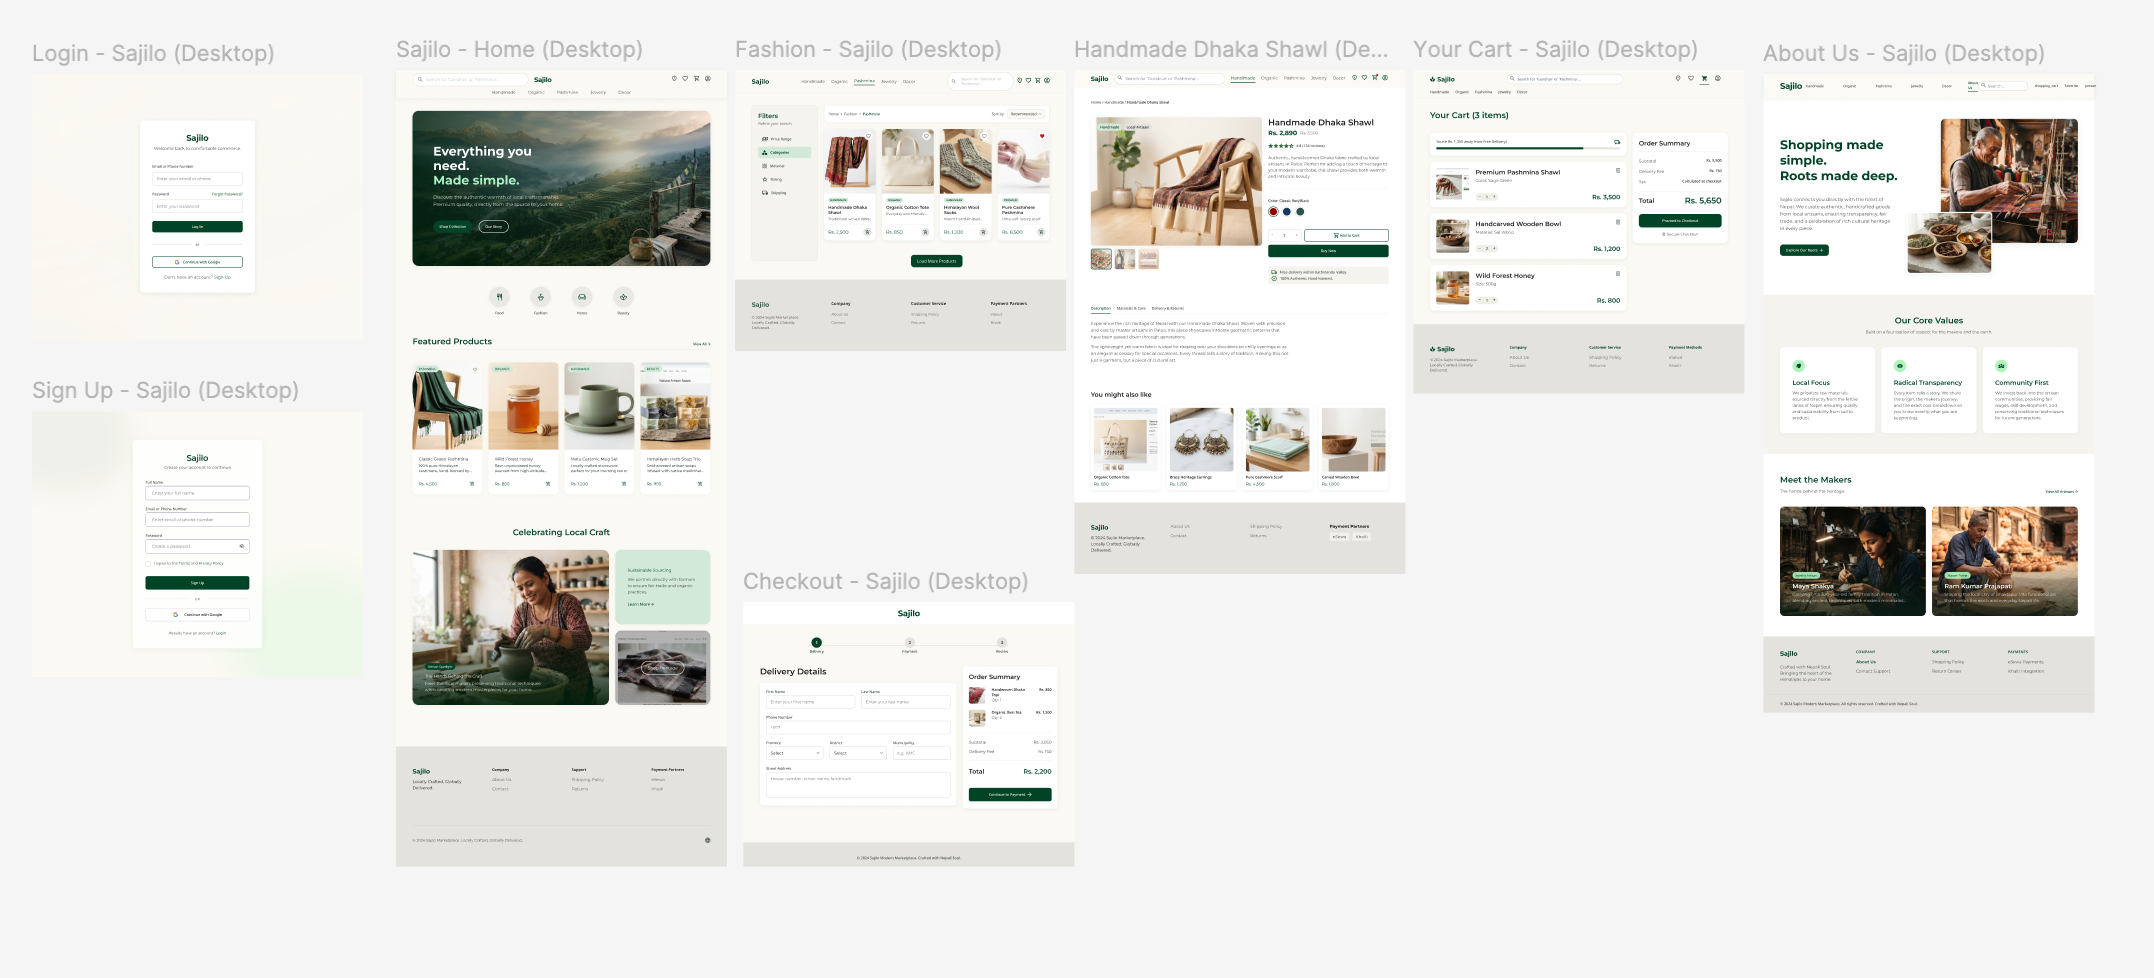Add Handmade Dhaka Shawl card to cart
Image resolution: width=2154 pixels, height=978 pixels.
(x=869, y=232)
